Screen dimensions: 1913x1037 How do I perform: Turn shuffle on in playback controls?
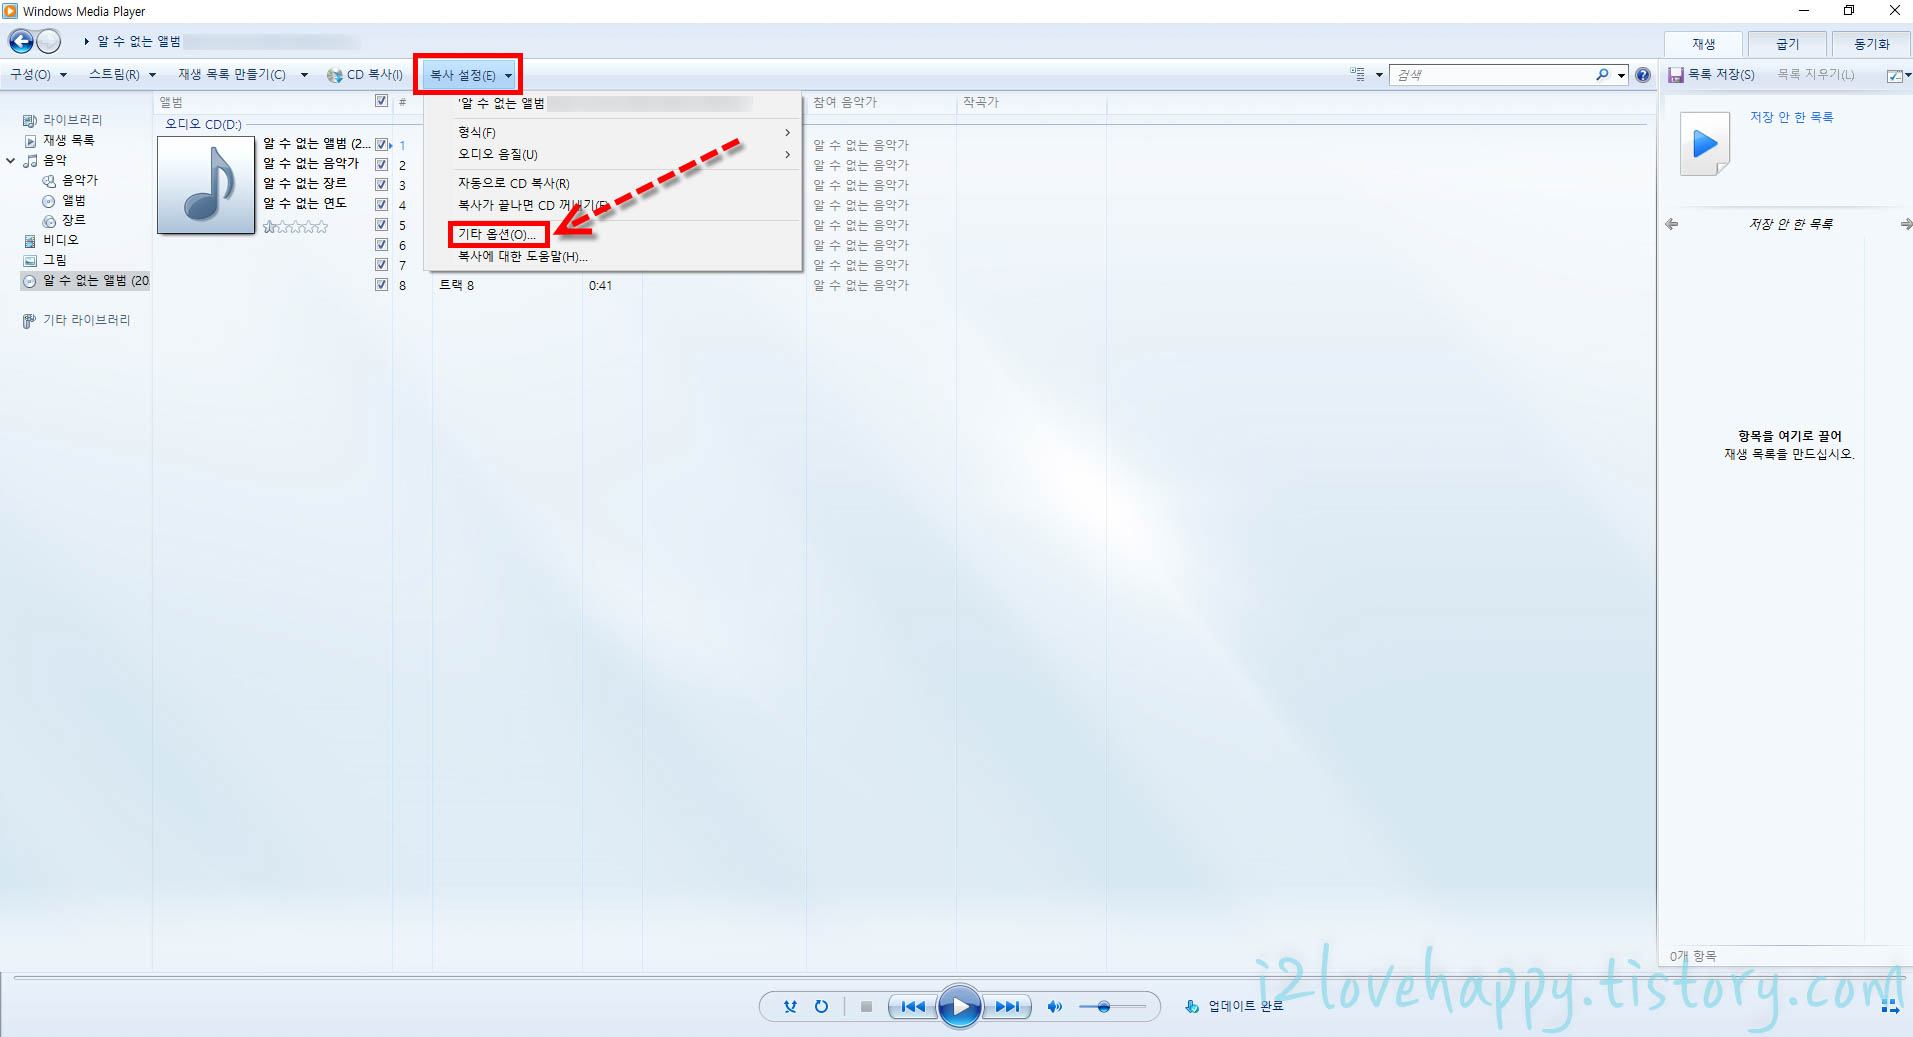790,1007
